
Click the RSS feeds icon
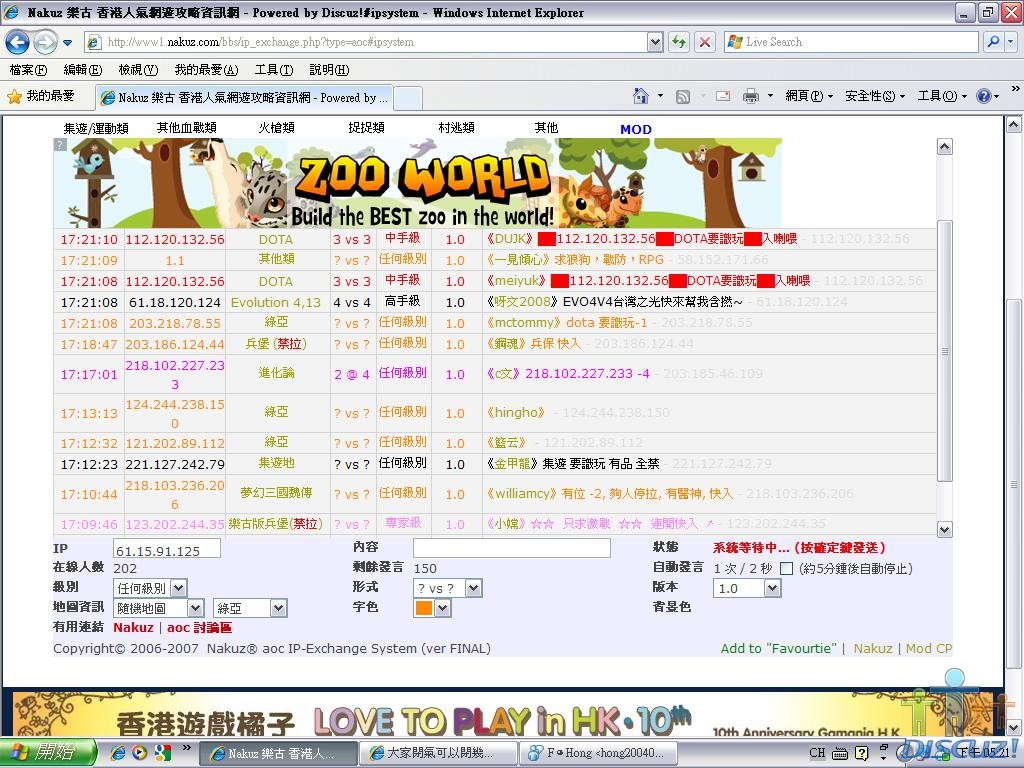tap(682, 97)
